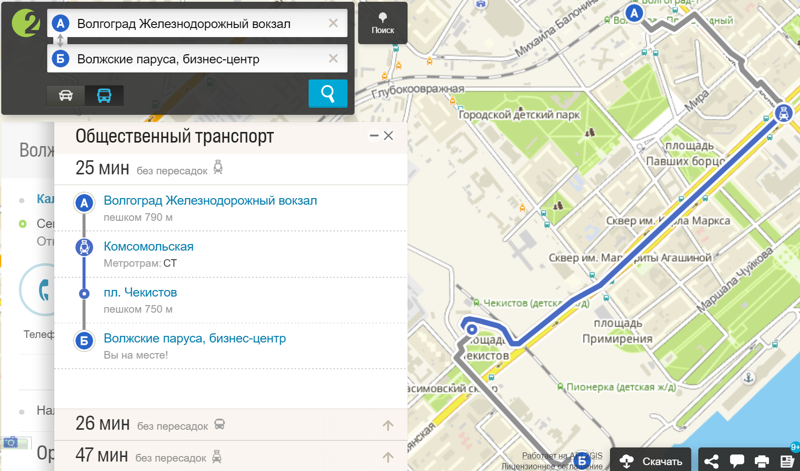The width and height of the screenshot is (800, 471).
Task: Open the Комсомольская stop link
Action: (x=148, y=246)
